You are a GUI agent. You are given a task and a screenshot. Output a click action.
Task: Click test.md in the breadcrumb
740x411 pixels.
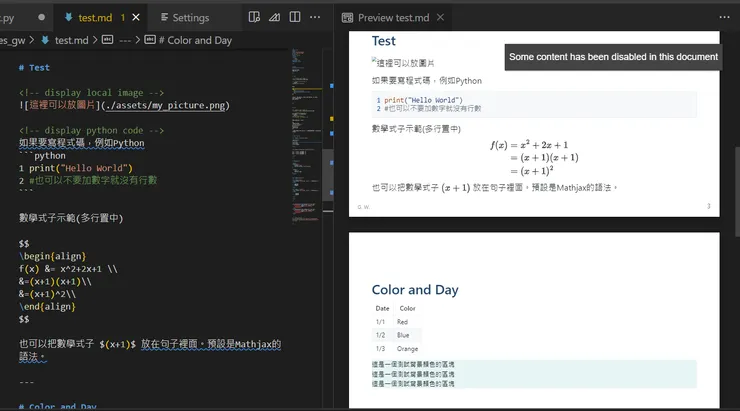72,41
